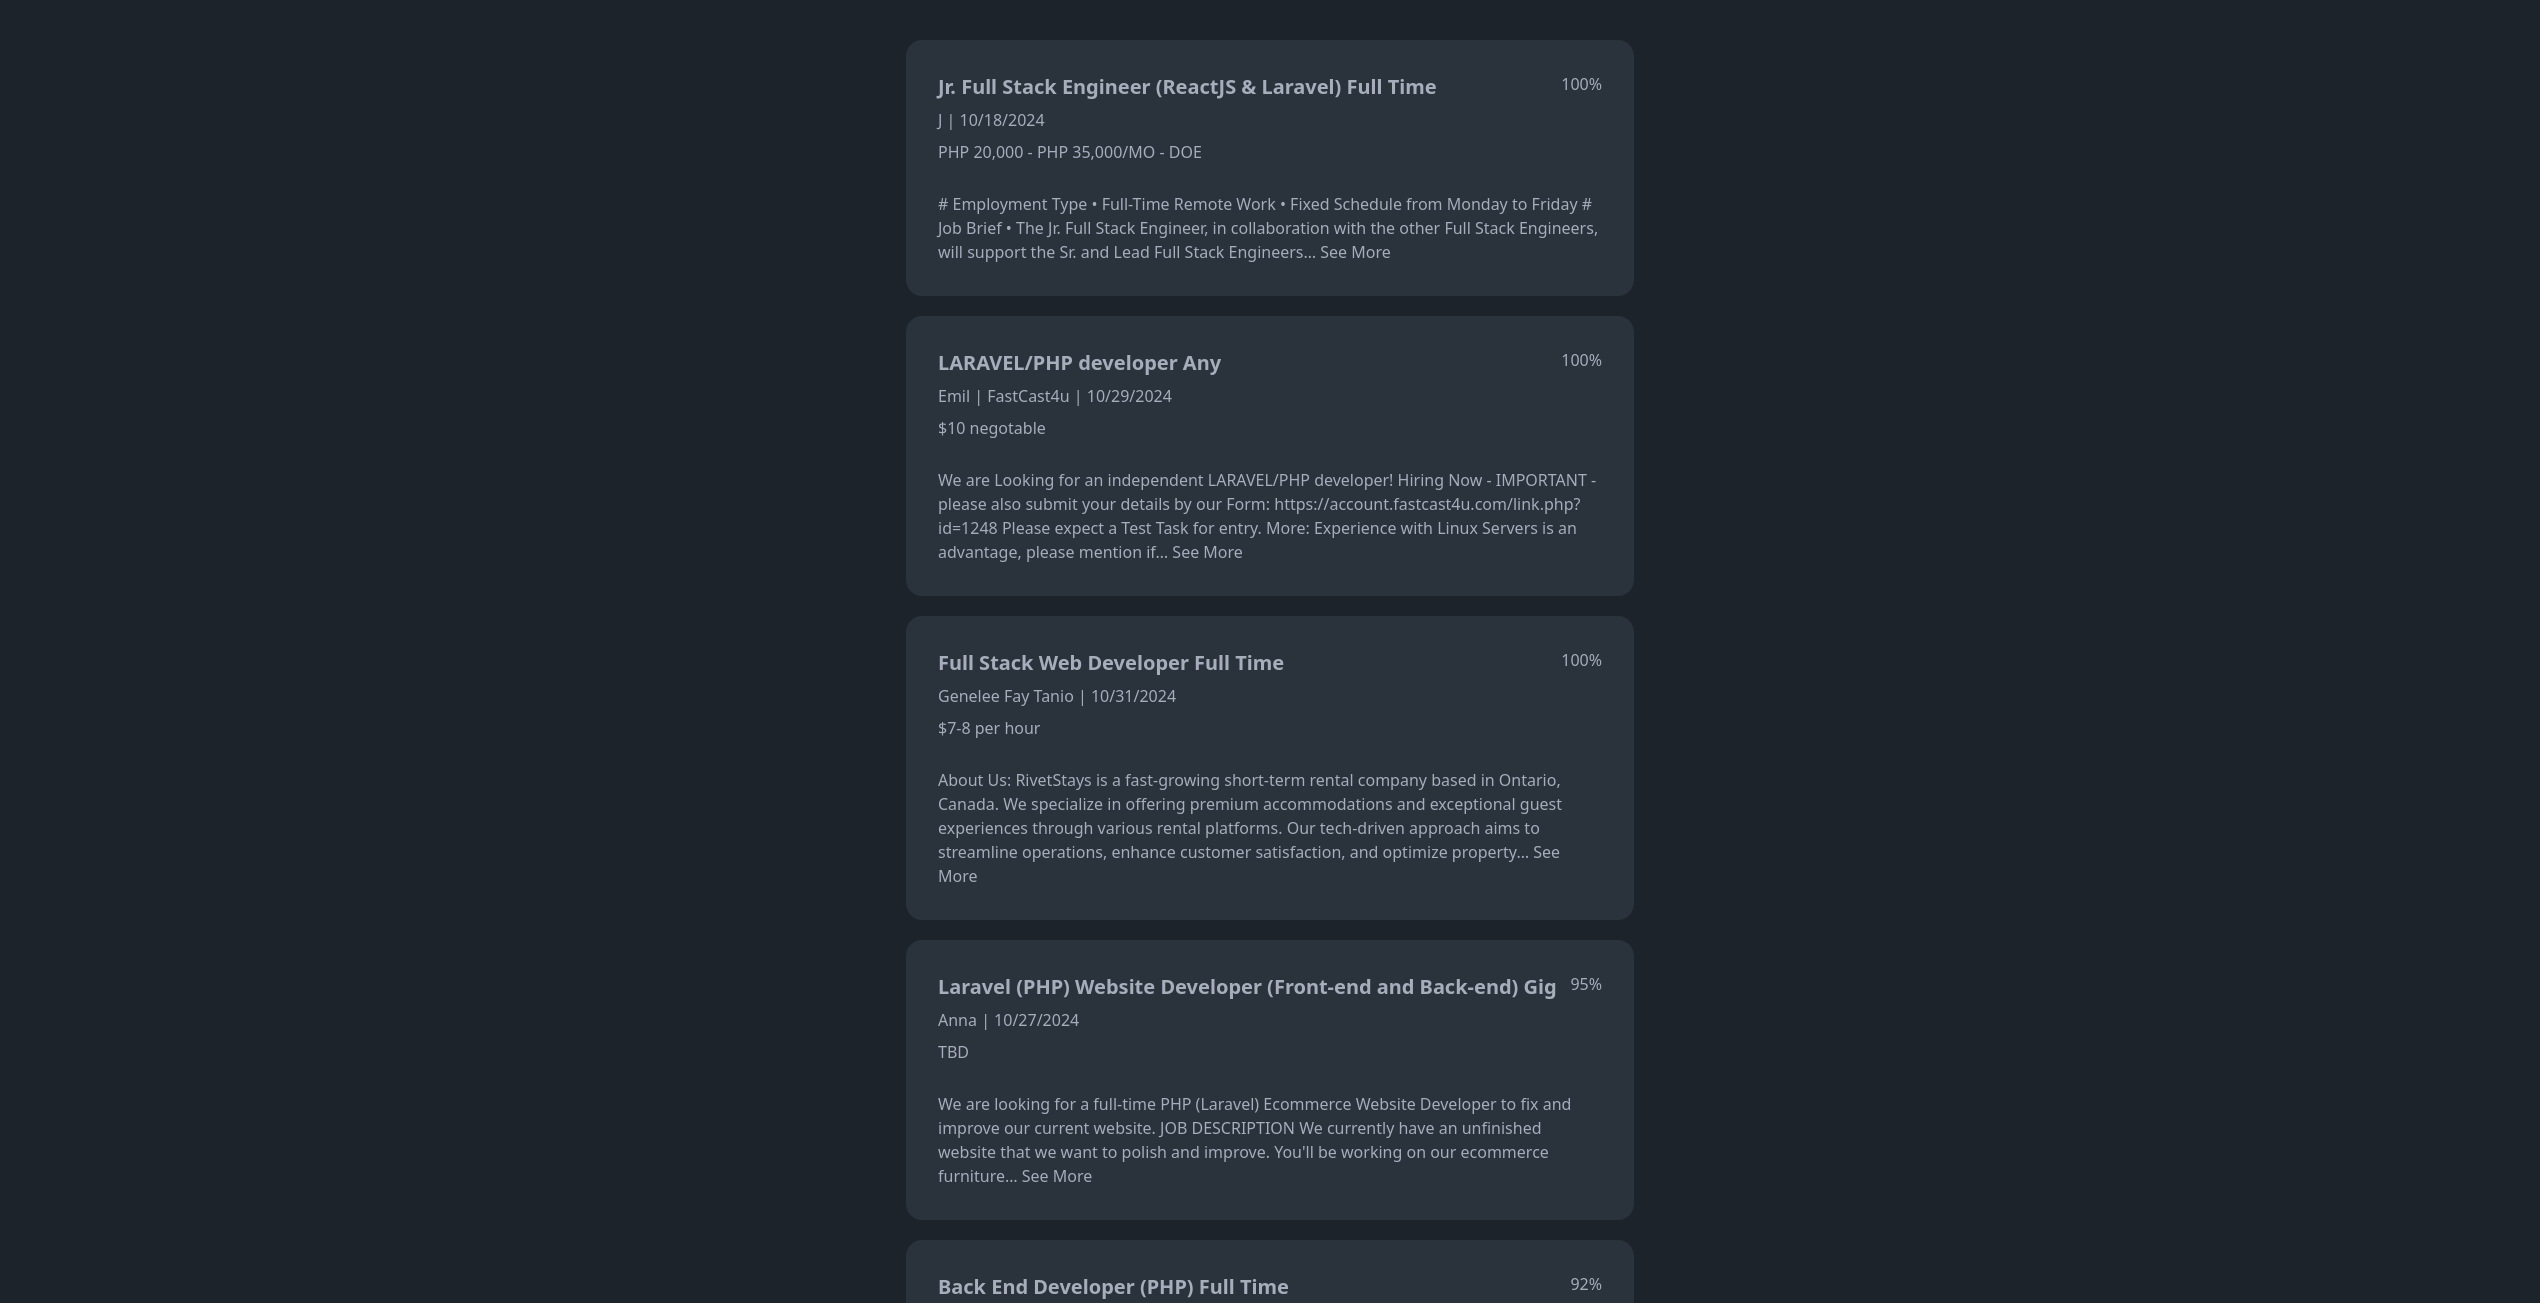The width and height of the screenshot is (2540, 1303).
Task: Open the Back End Developer (PHP) listing
Action: pyautogui.click(x=1113, y=1287)
